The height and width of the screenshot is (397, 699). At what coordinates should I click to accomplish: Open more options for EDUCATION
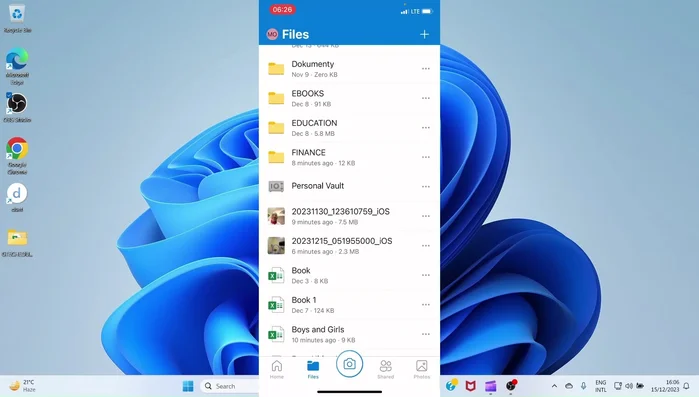tap(426, 127)
